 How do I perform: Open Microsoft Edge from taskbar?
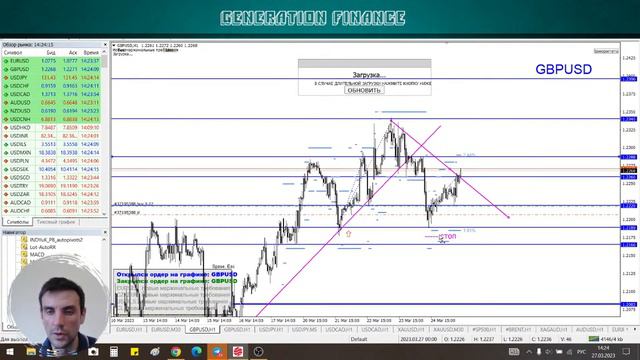point(197,351)
